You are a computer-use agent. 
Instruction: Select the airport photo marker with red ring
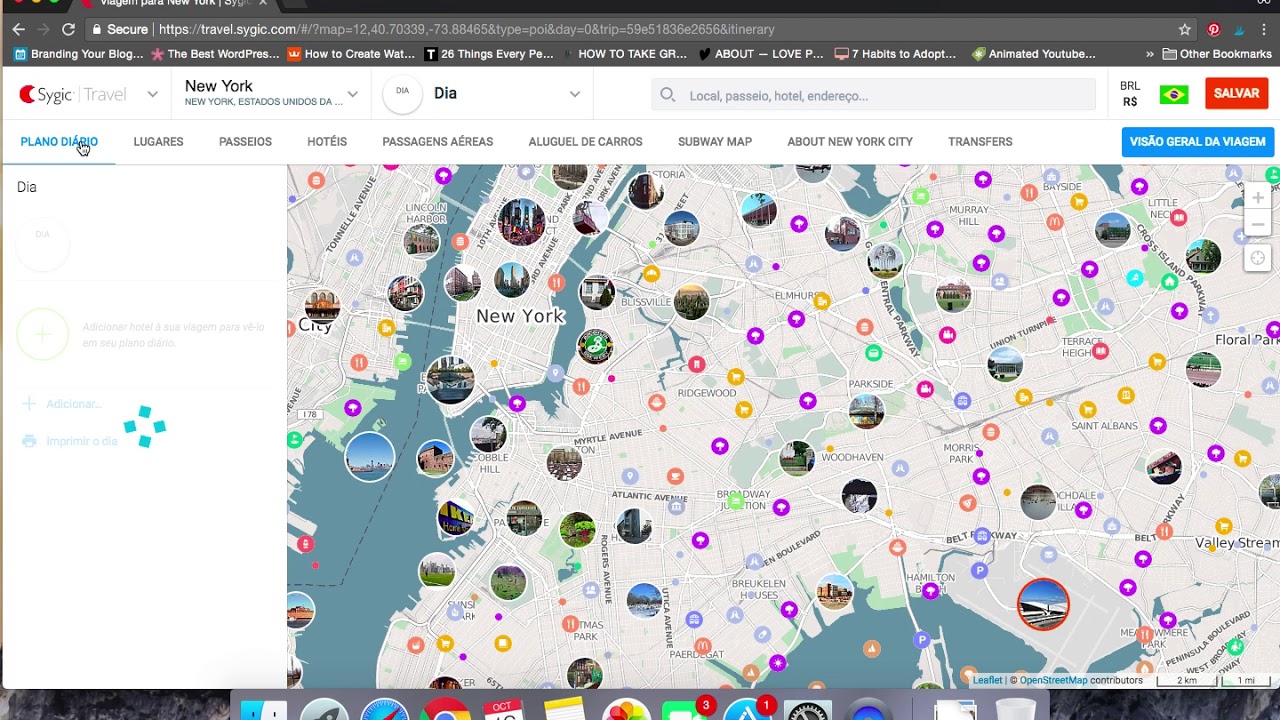coord(1043,604)
